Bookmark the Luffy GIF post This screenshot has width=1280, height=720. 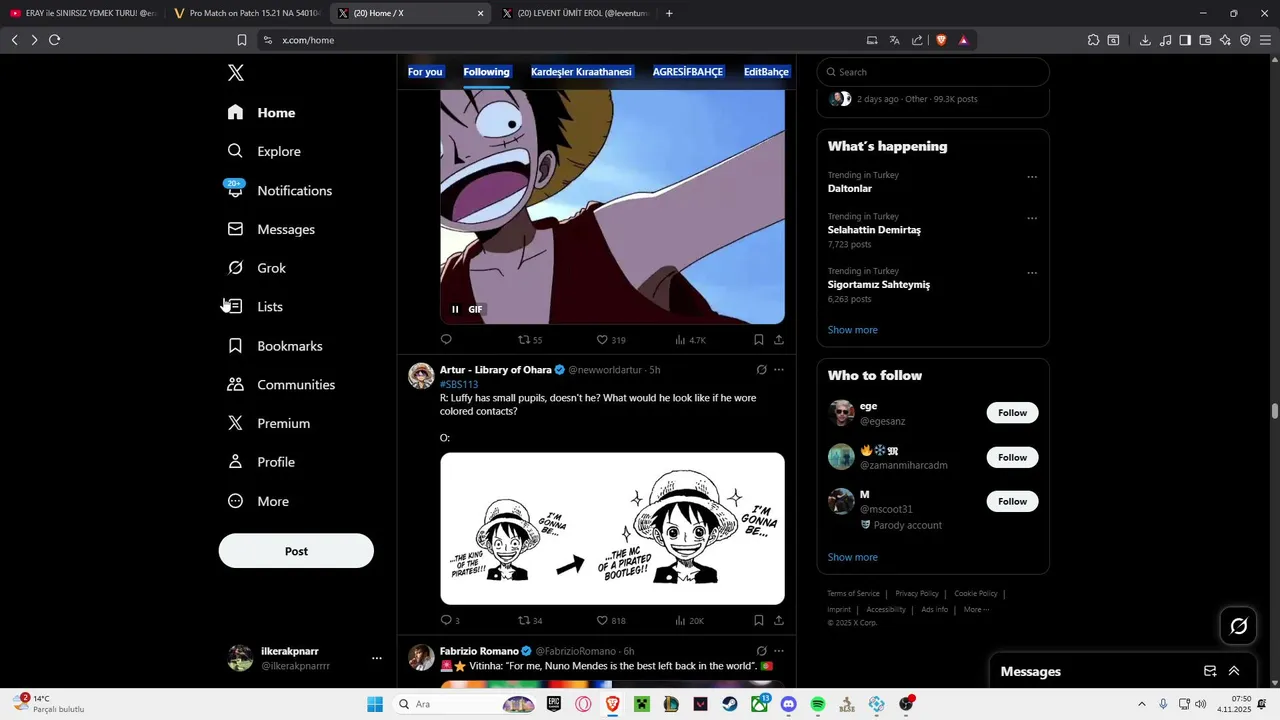click(x=759, y=340)
